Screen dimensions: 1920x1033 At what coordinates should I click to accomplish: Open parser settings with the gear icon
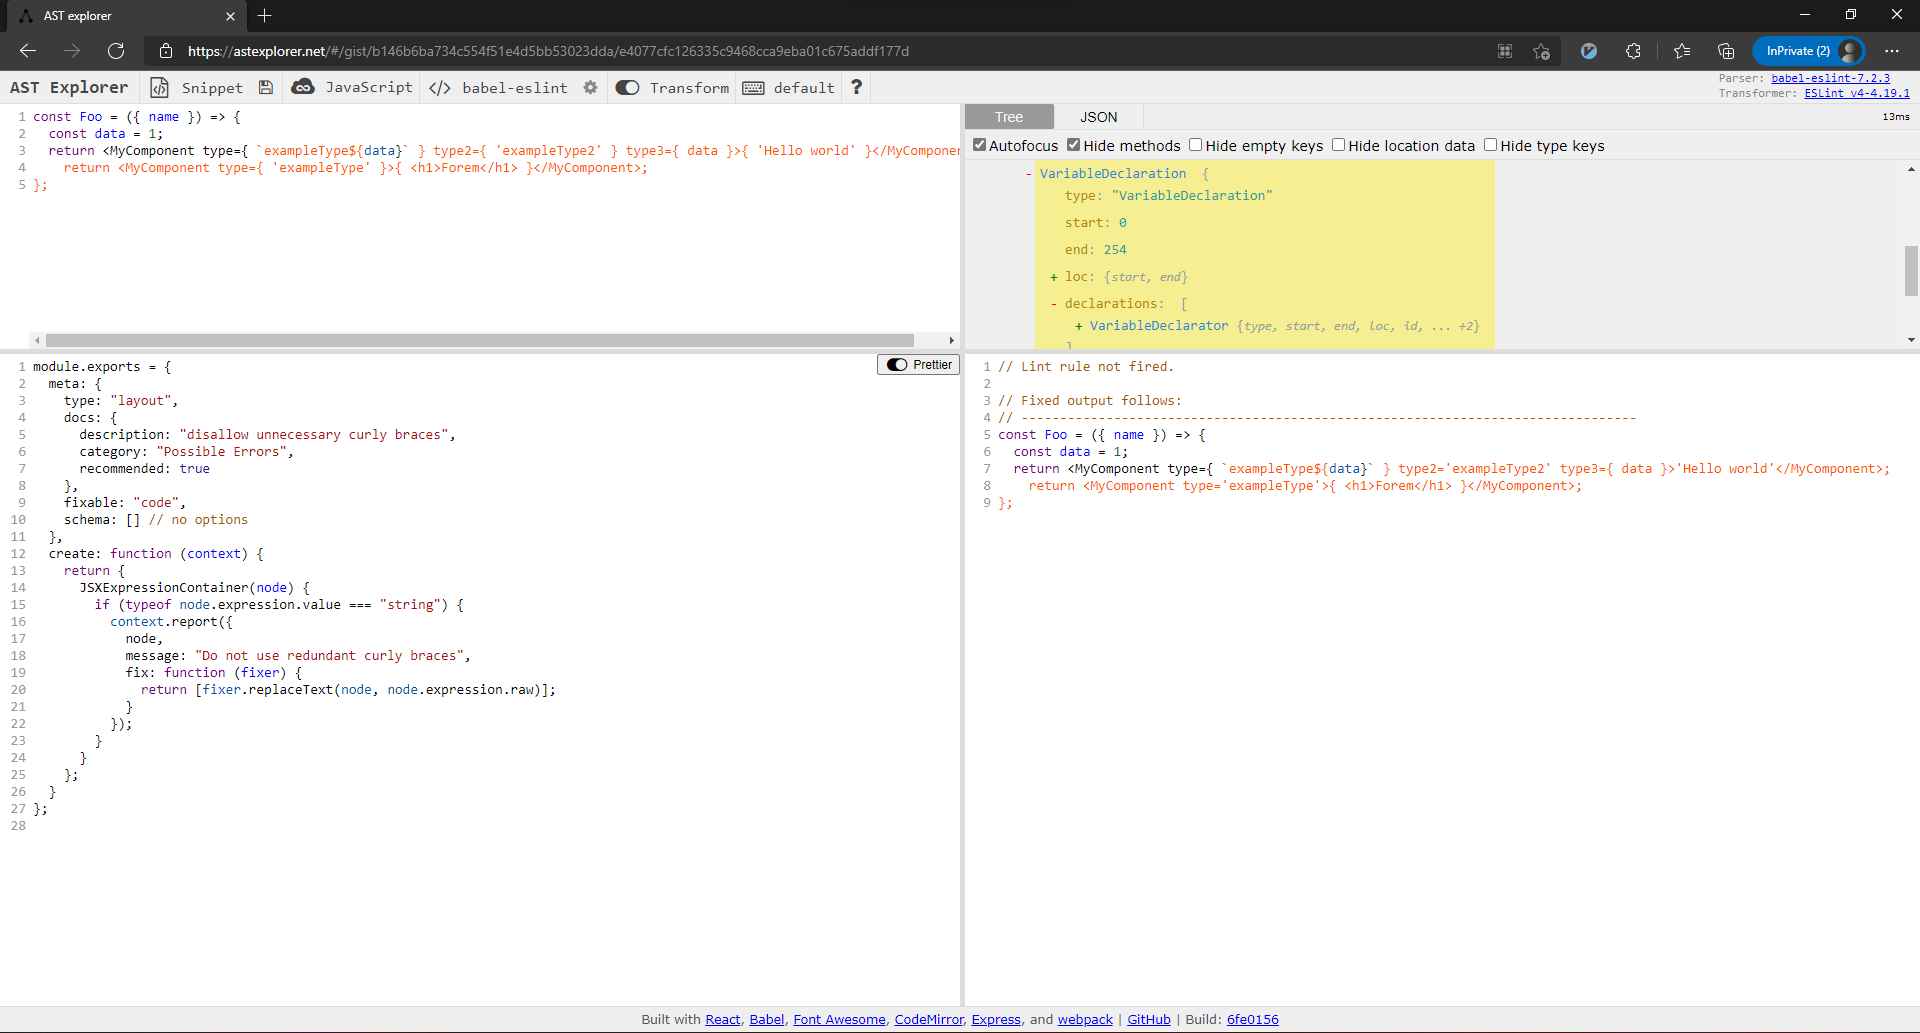(590, 88)
